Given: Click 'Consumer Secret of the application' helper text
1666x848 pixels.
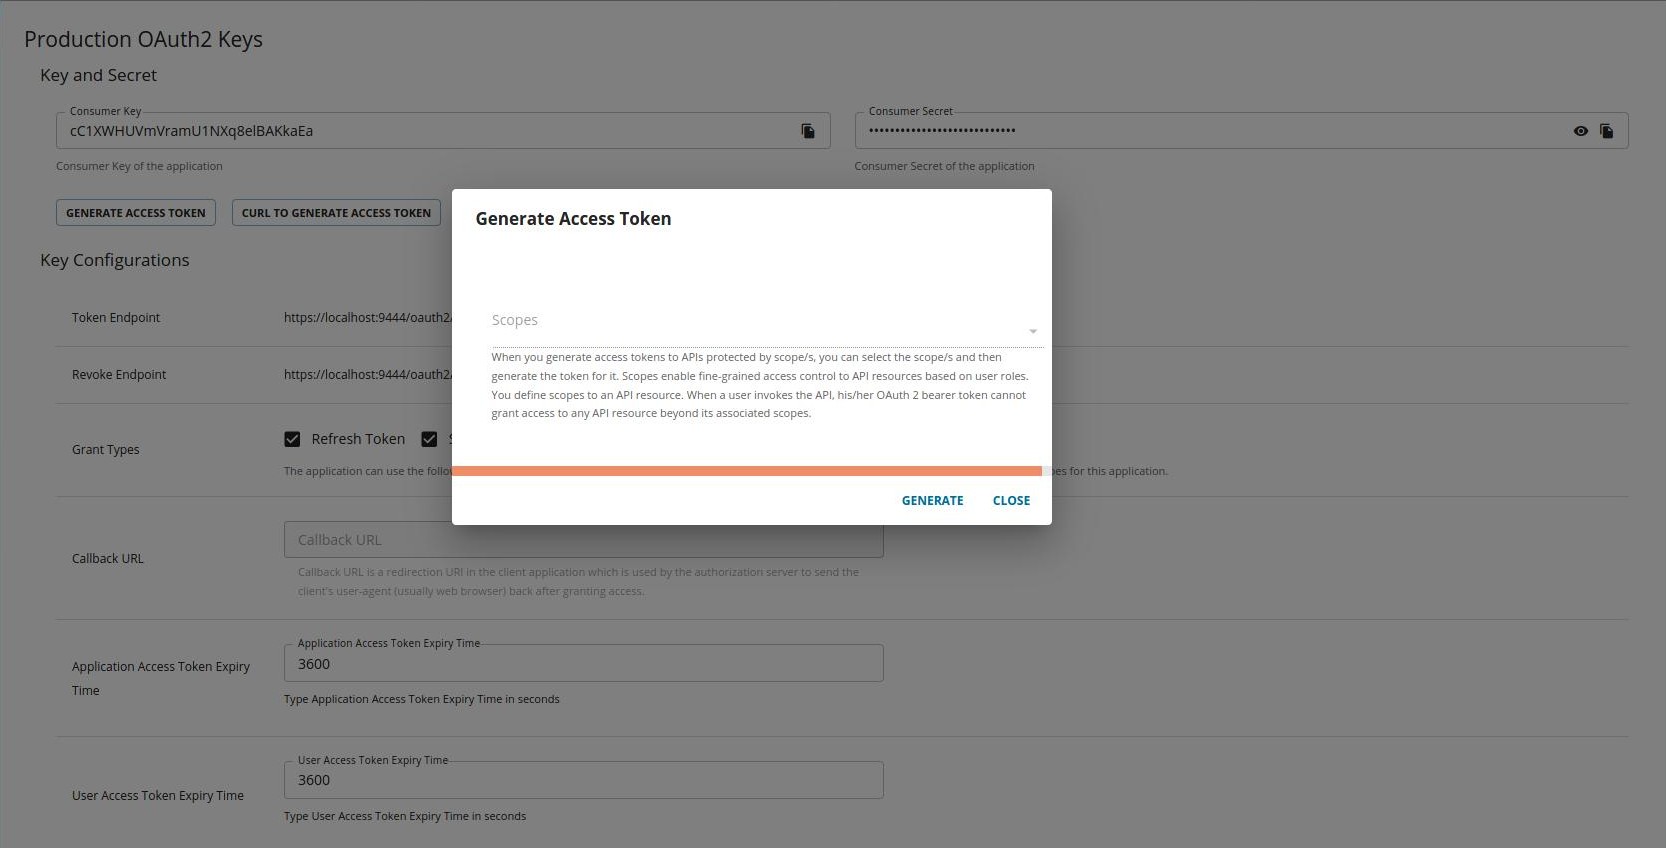Looking at the screenshot, I should coord(944,166).
